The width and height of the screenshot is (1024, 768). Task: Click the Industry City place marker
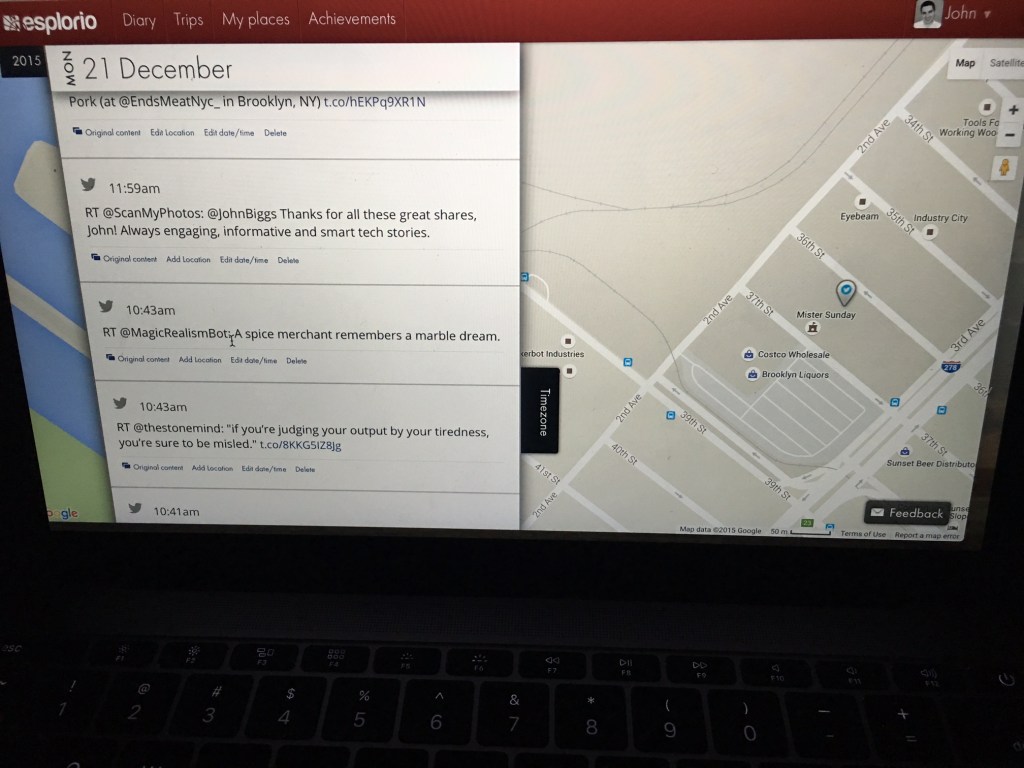[x=930, y=232]
